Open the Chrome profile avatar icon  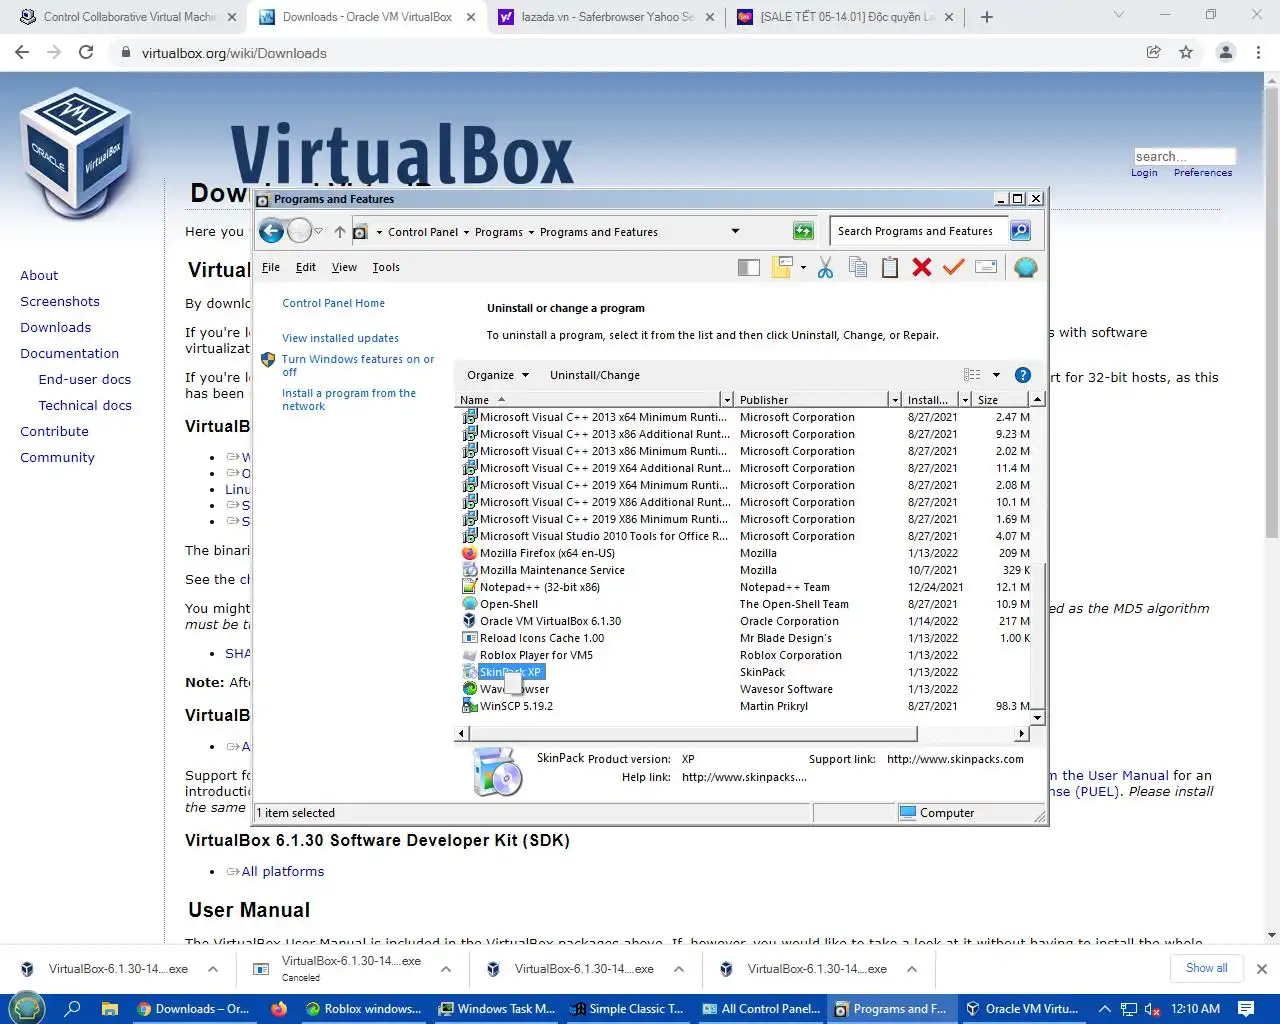point(1225,52)
